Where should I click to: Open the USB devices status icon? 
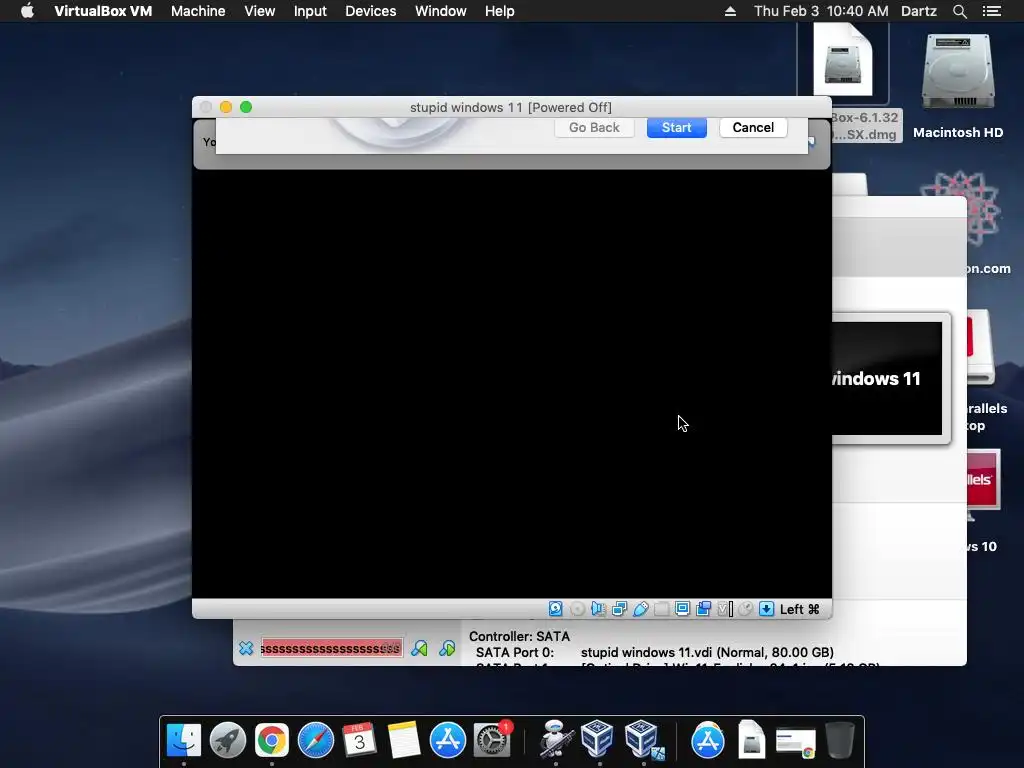[641, 609]
